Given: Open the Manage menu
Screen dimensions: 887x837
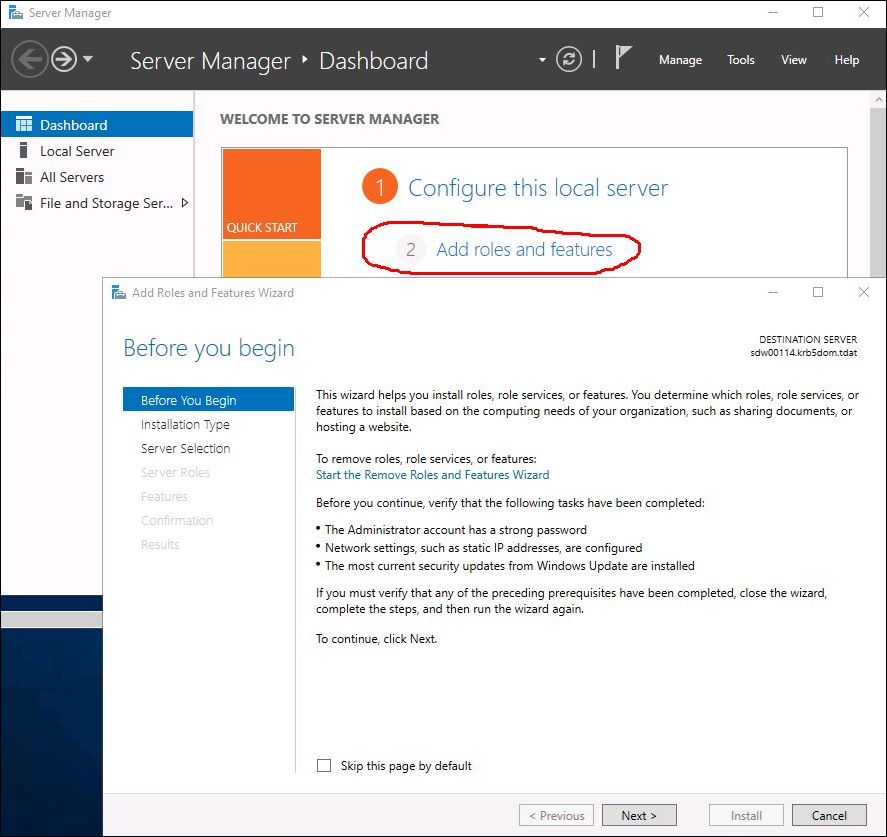Looking at the screenshot, I should (x=680, y=60).
